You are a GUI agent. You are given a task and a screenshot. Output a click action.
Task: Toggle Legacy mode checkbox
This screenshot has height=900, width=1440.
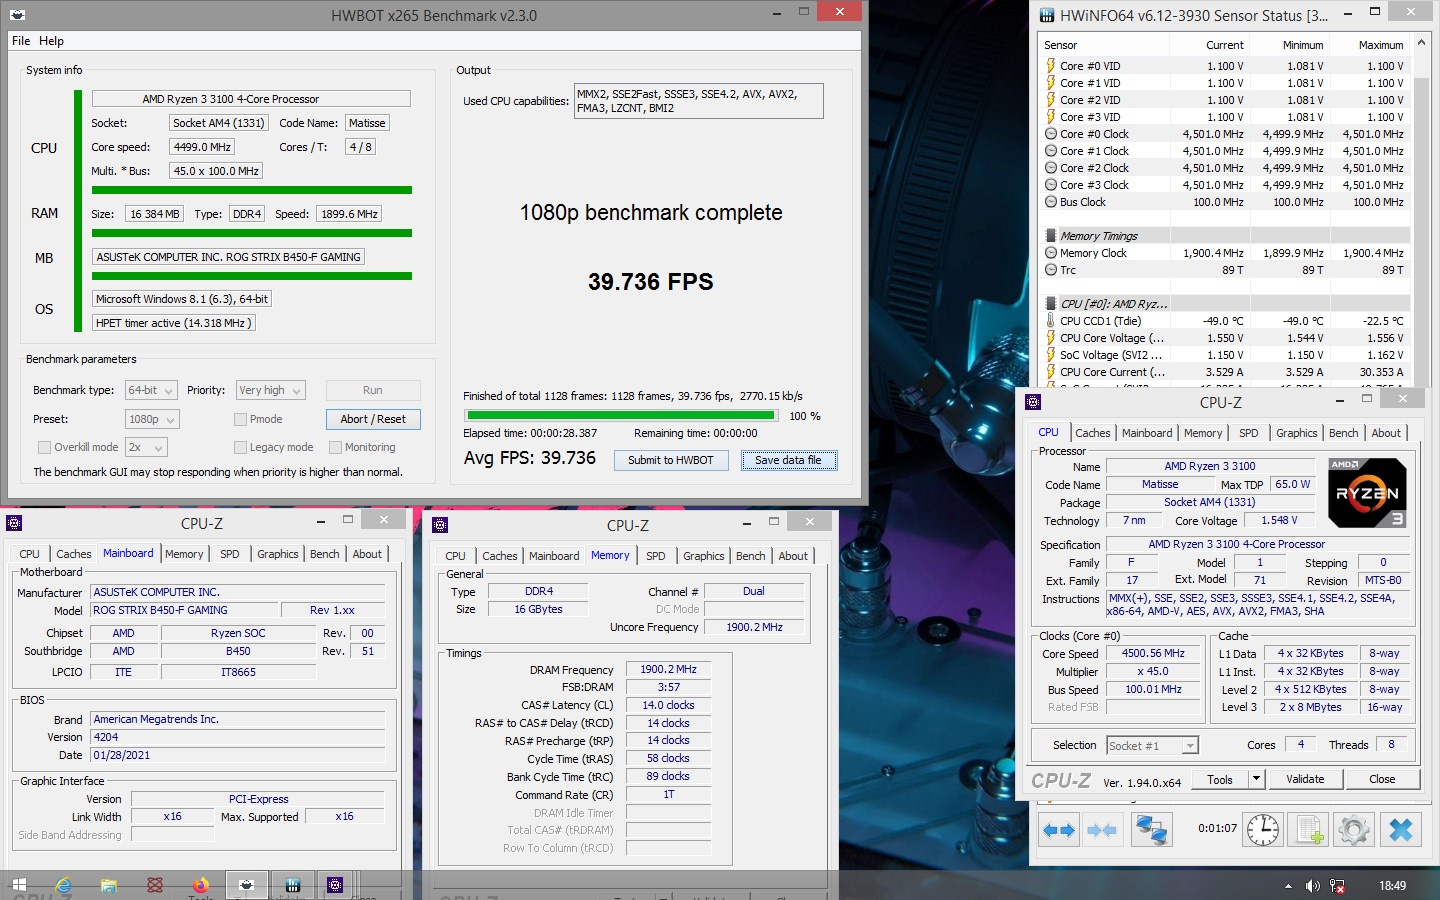(240, 447)
